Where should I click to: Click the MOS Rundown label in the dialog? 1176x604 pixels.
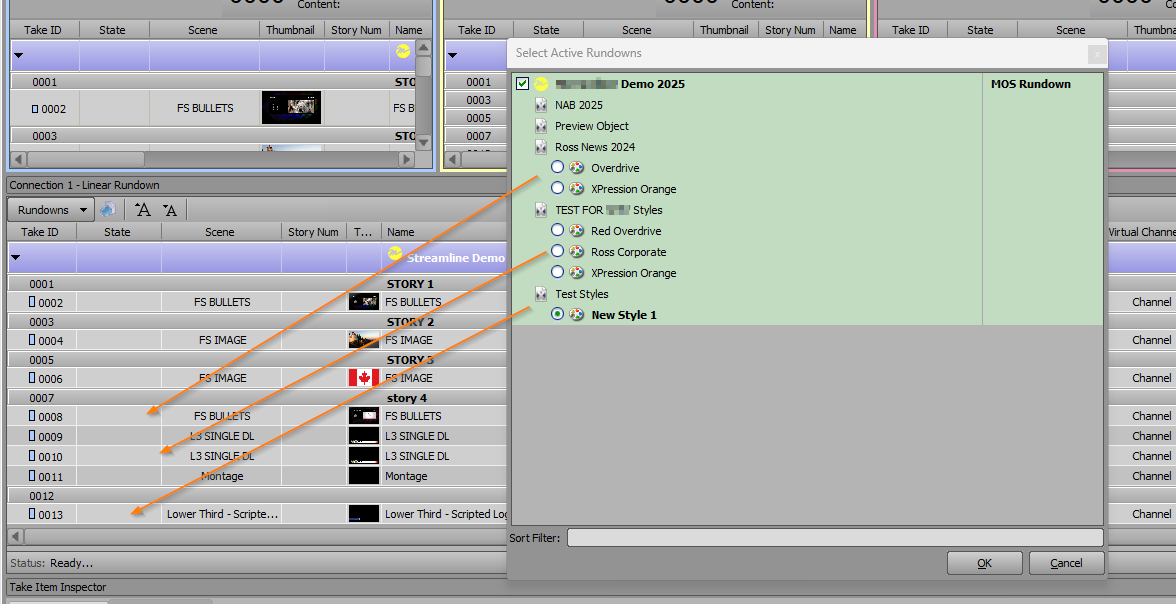[1030, 84]
